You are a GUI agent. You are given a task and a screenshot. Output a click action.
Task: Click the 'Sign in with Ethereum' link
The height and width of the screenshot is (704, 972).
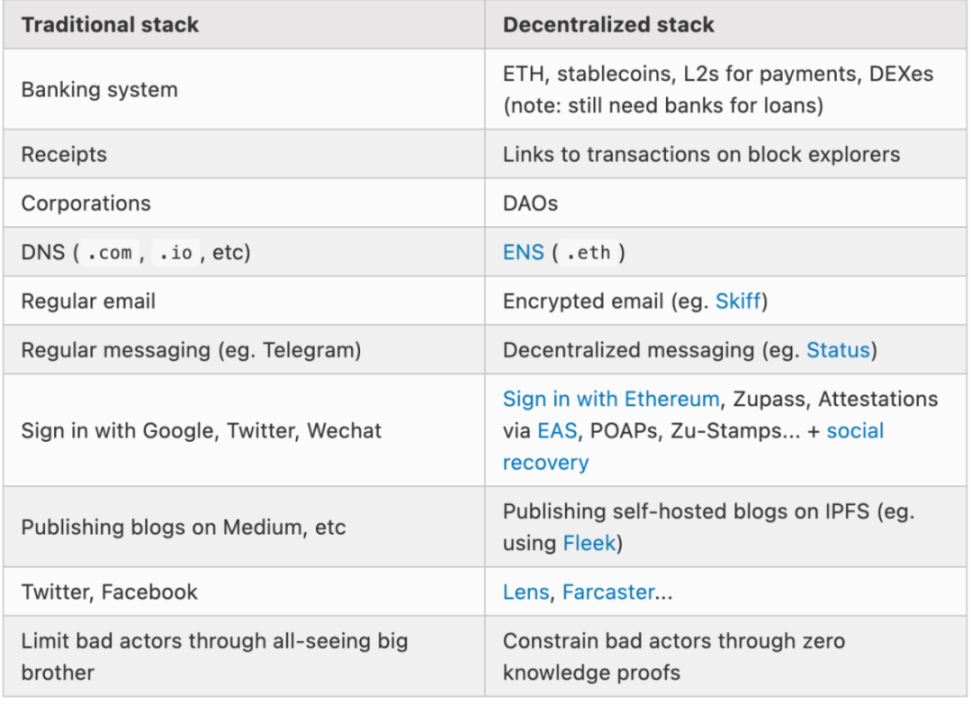pos(610,399)
